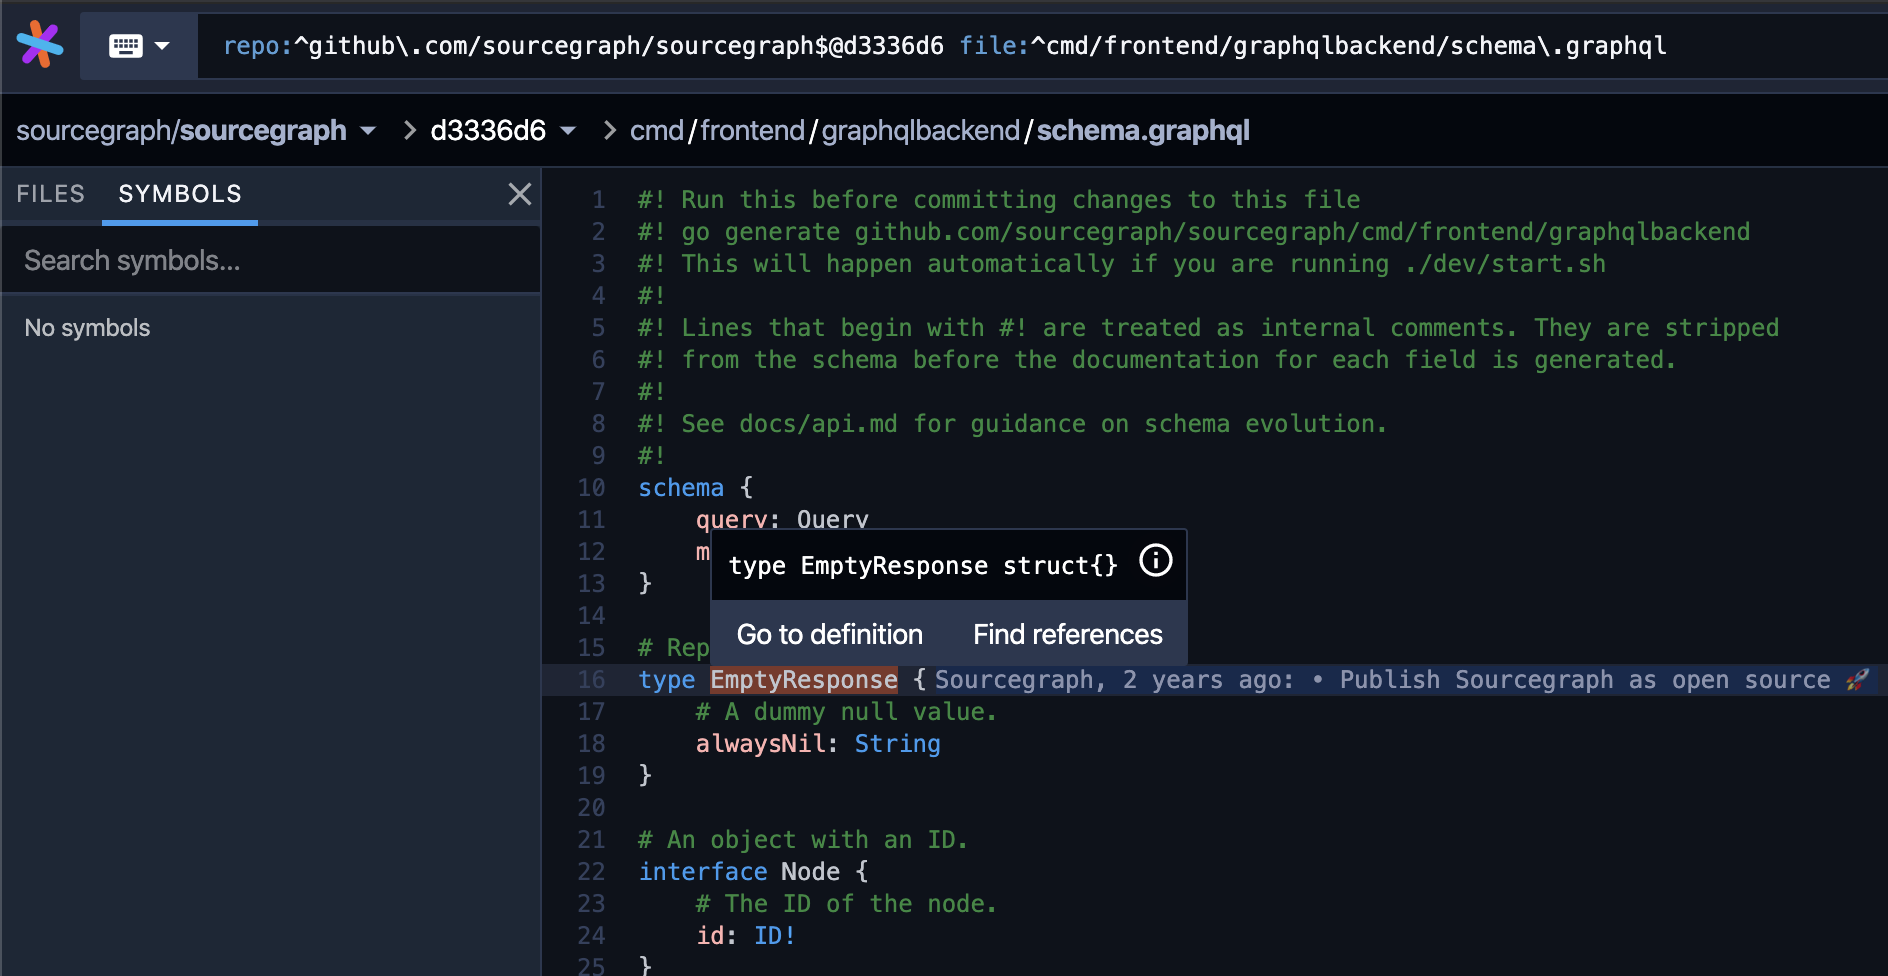Open the blame annotation 'Publish Sourcegraph as open source'
This screenshot has width=1888, height=976.
click(x=1402, y=680)
